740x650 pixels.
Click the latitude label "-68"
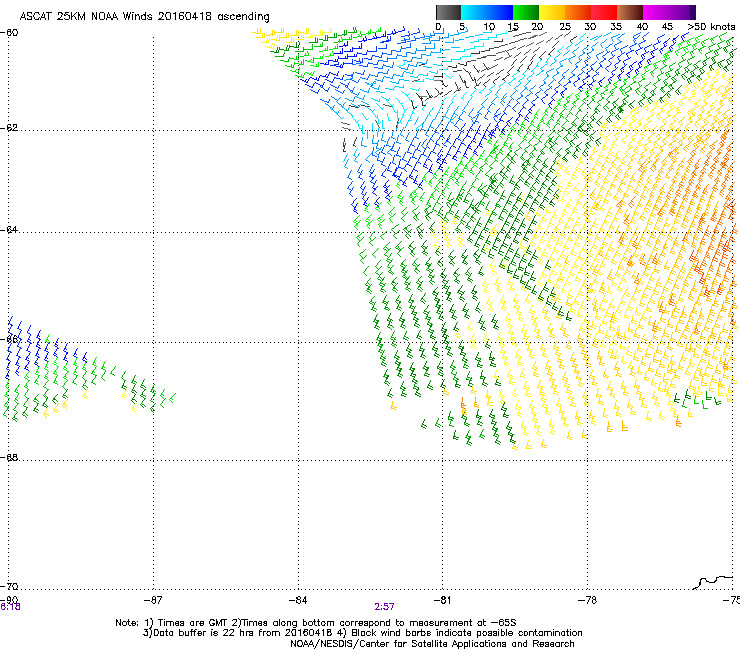[9, 458]
